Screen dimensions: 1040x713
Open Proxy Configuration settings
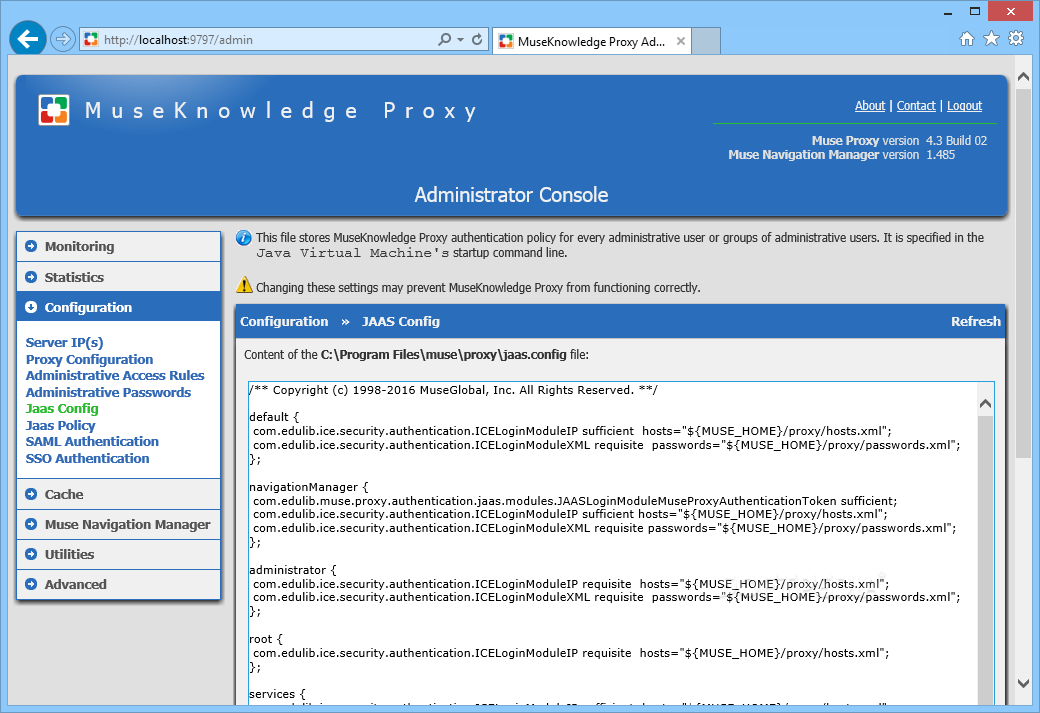point(90,359)
